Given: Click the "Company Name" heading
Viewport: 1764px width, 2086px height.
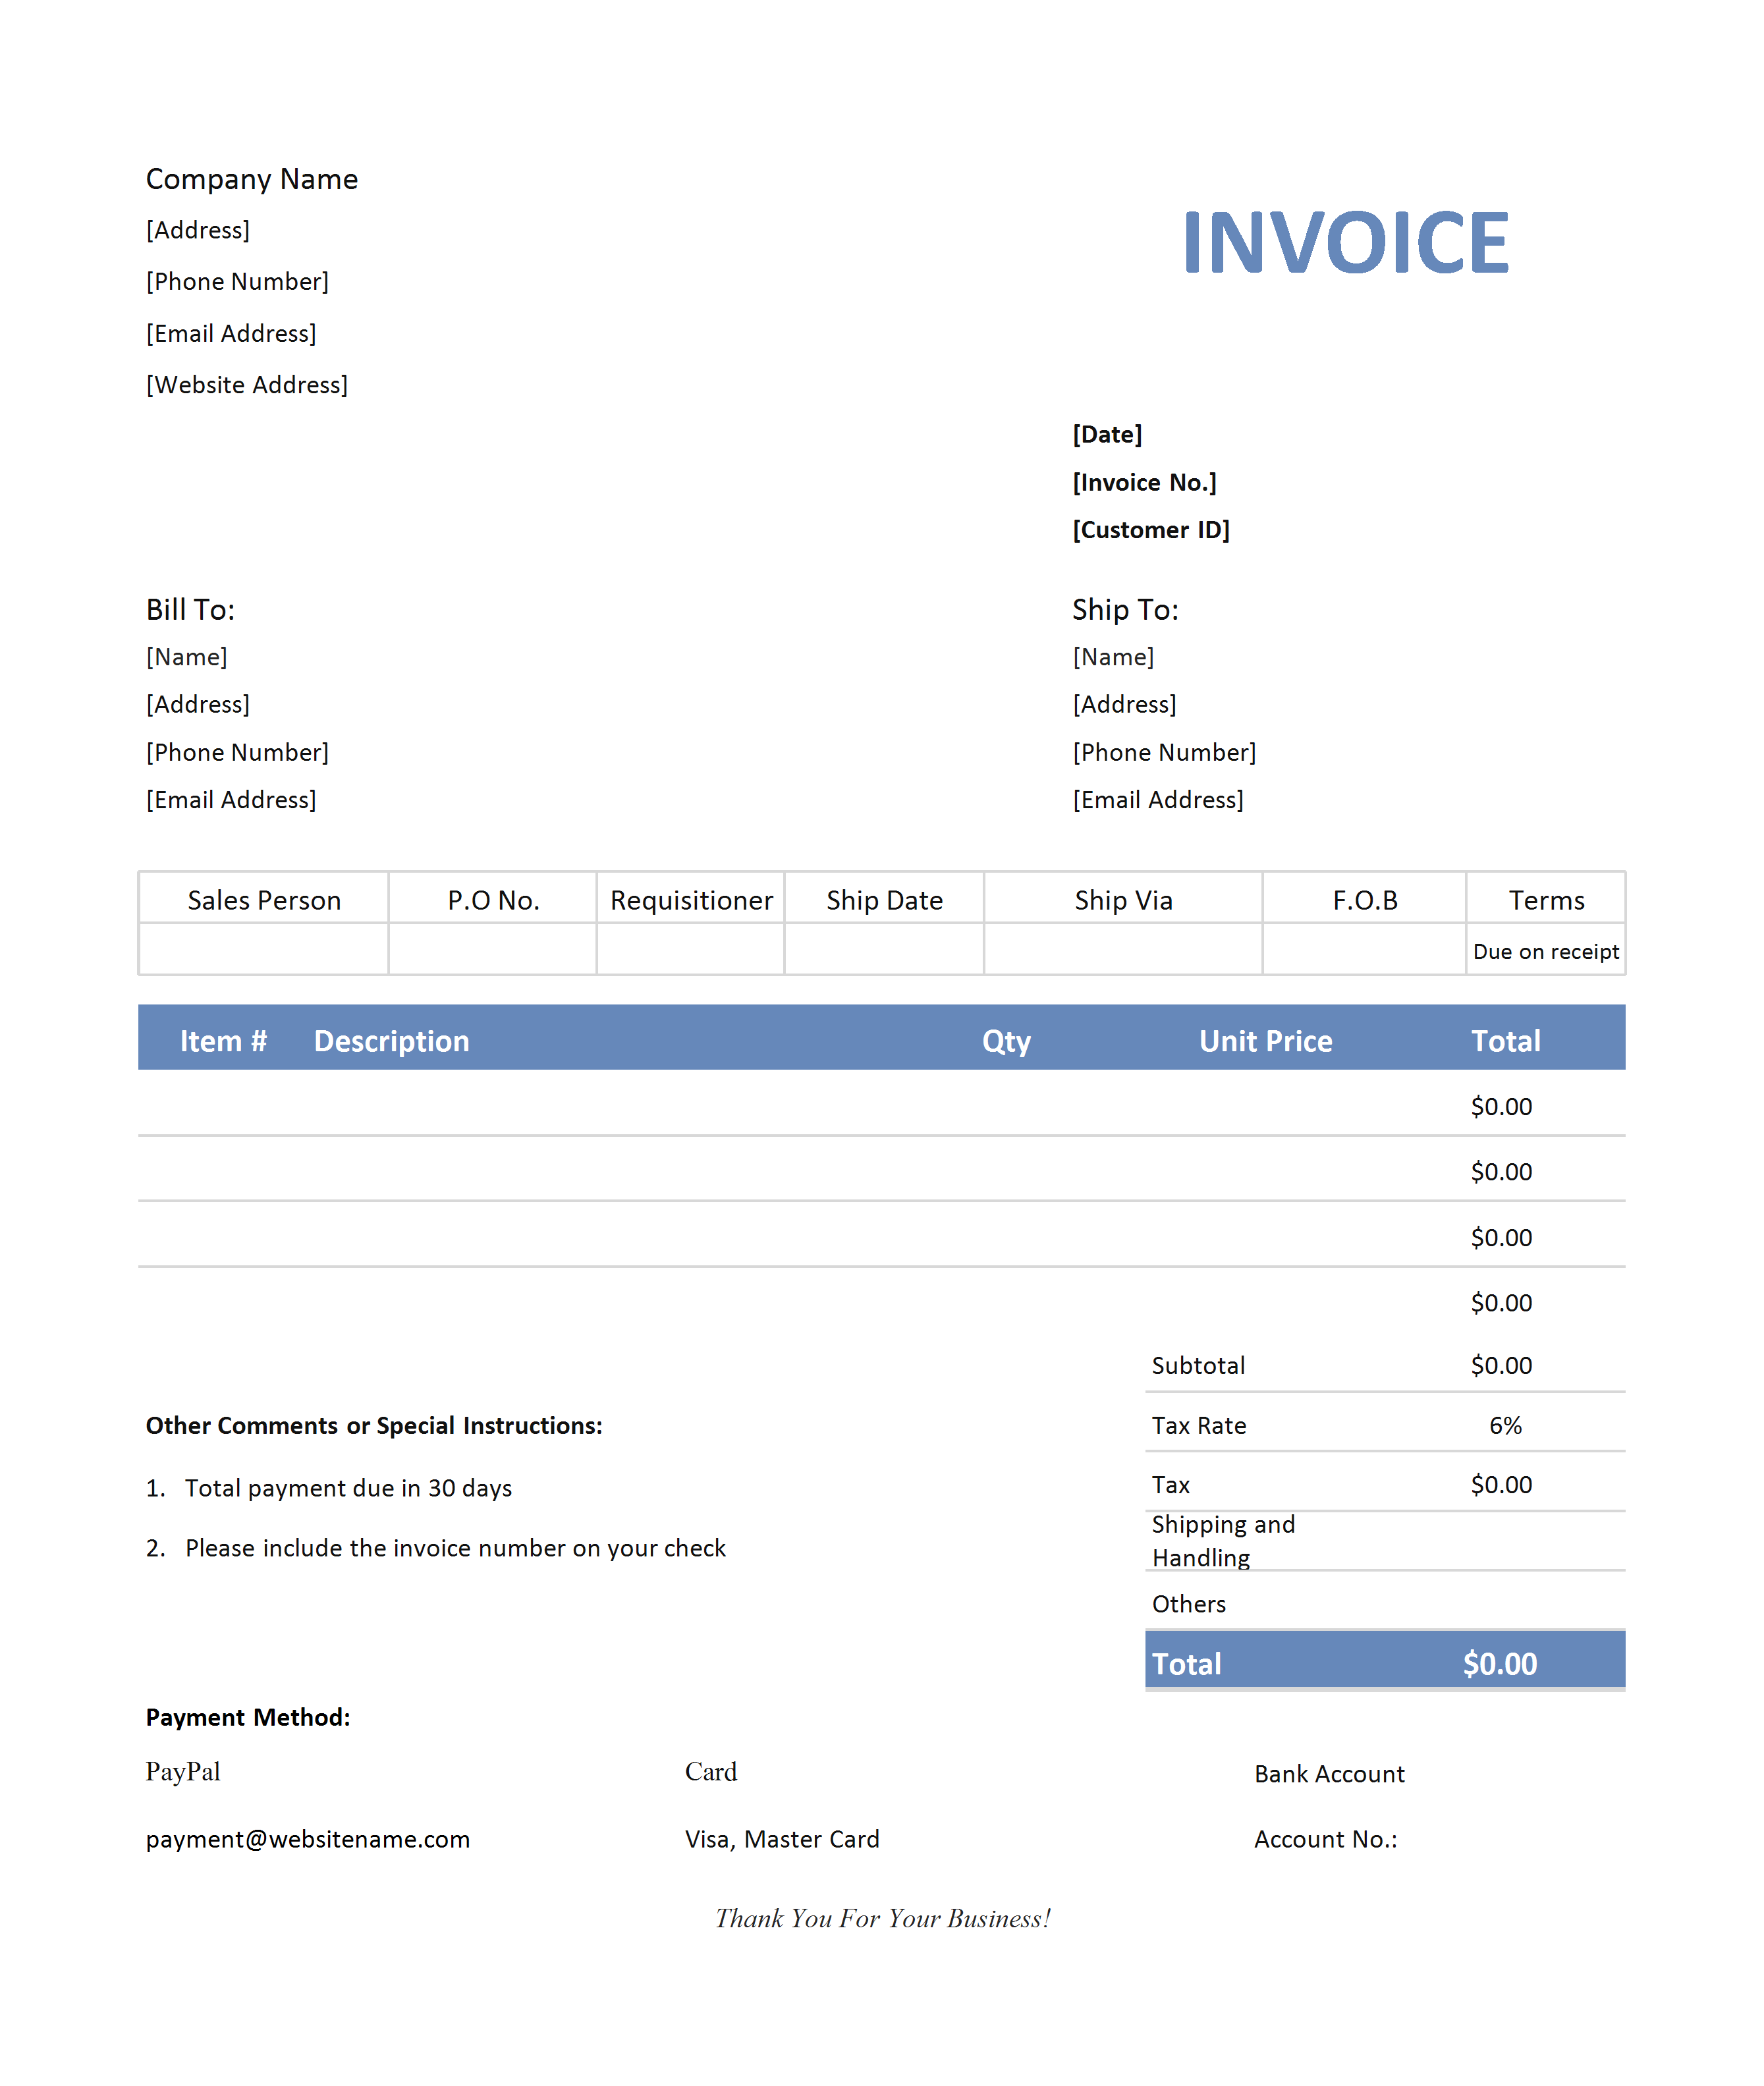Looking at the screenshot, I should [252, 180].
